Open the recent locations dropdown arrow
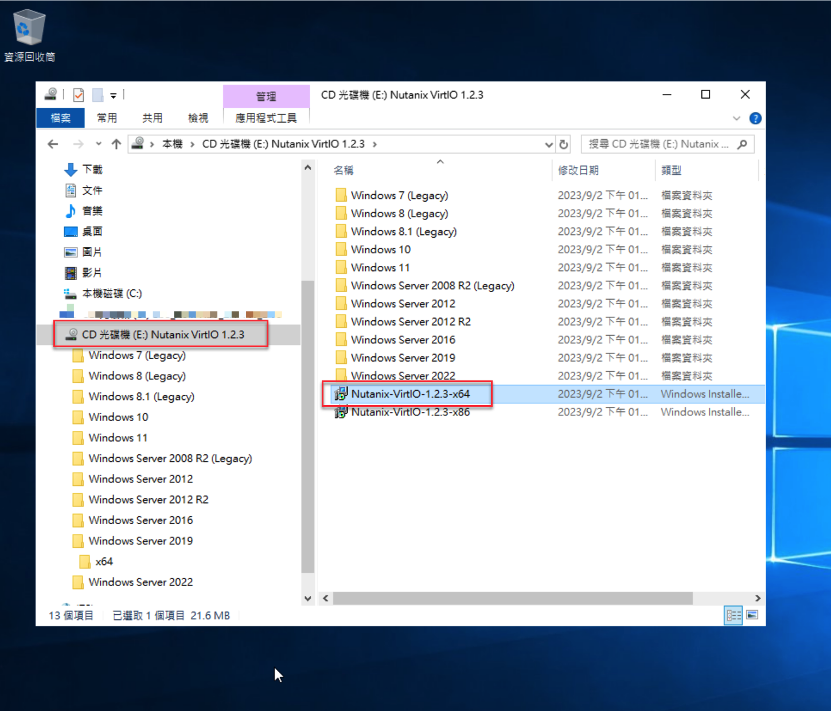This screenshot has height=712, width=832. coord(99,144)
